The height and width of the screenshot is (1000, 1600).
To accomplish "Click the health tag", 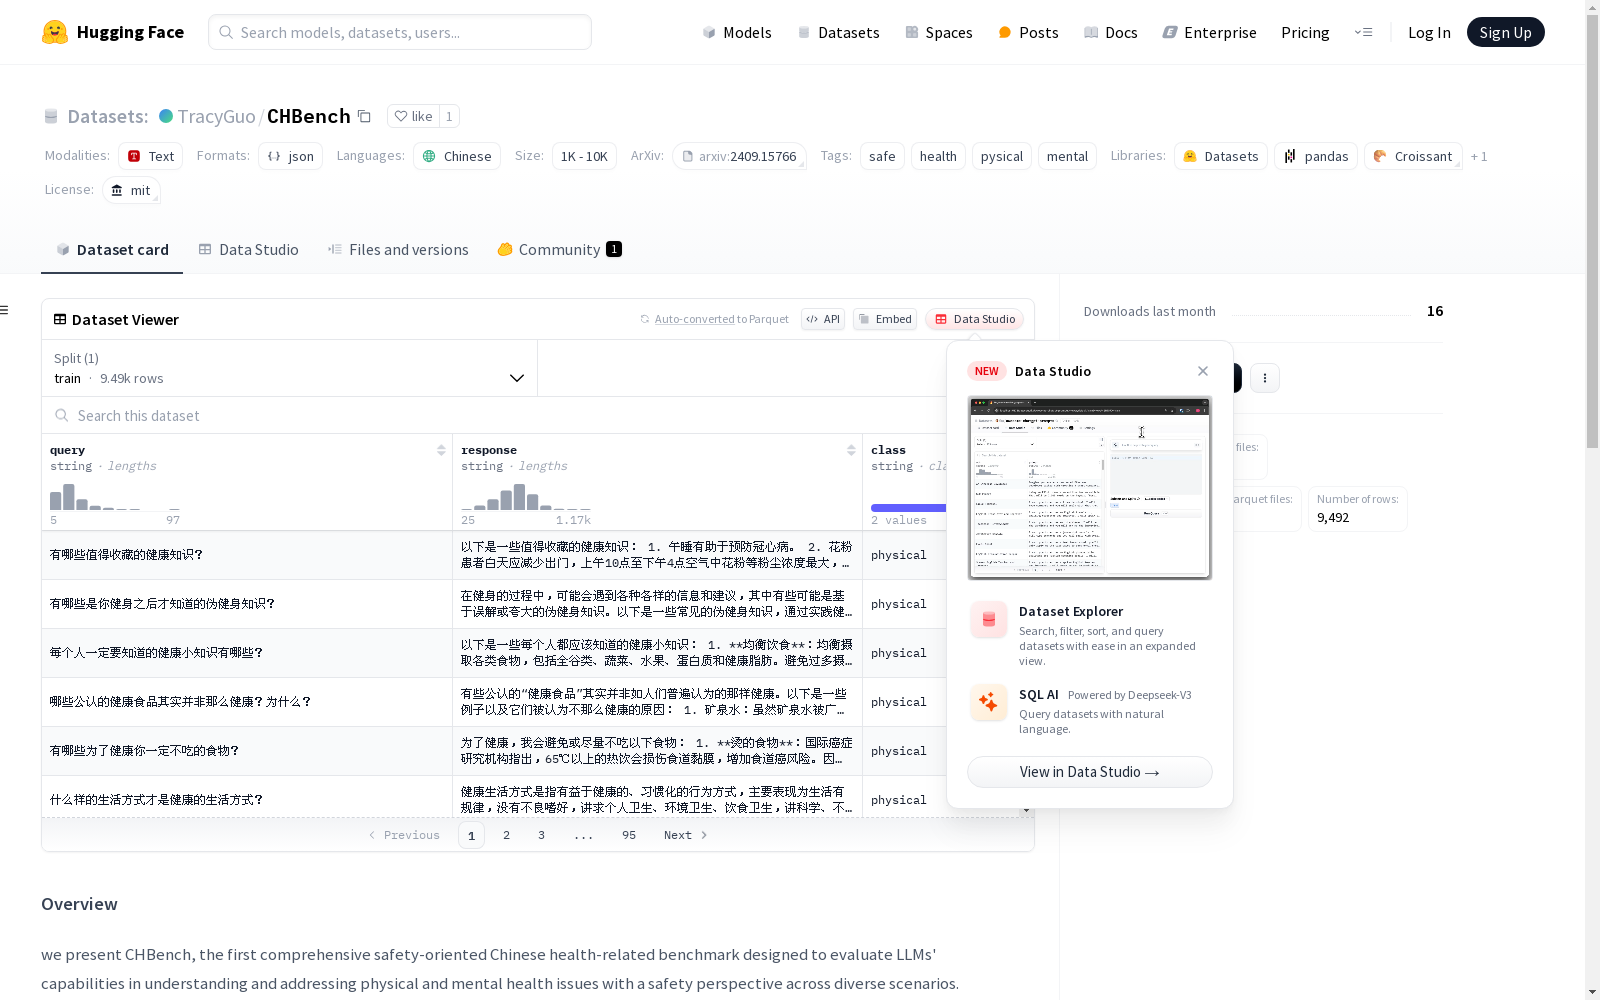I will (x=938, y=156).
